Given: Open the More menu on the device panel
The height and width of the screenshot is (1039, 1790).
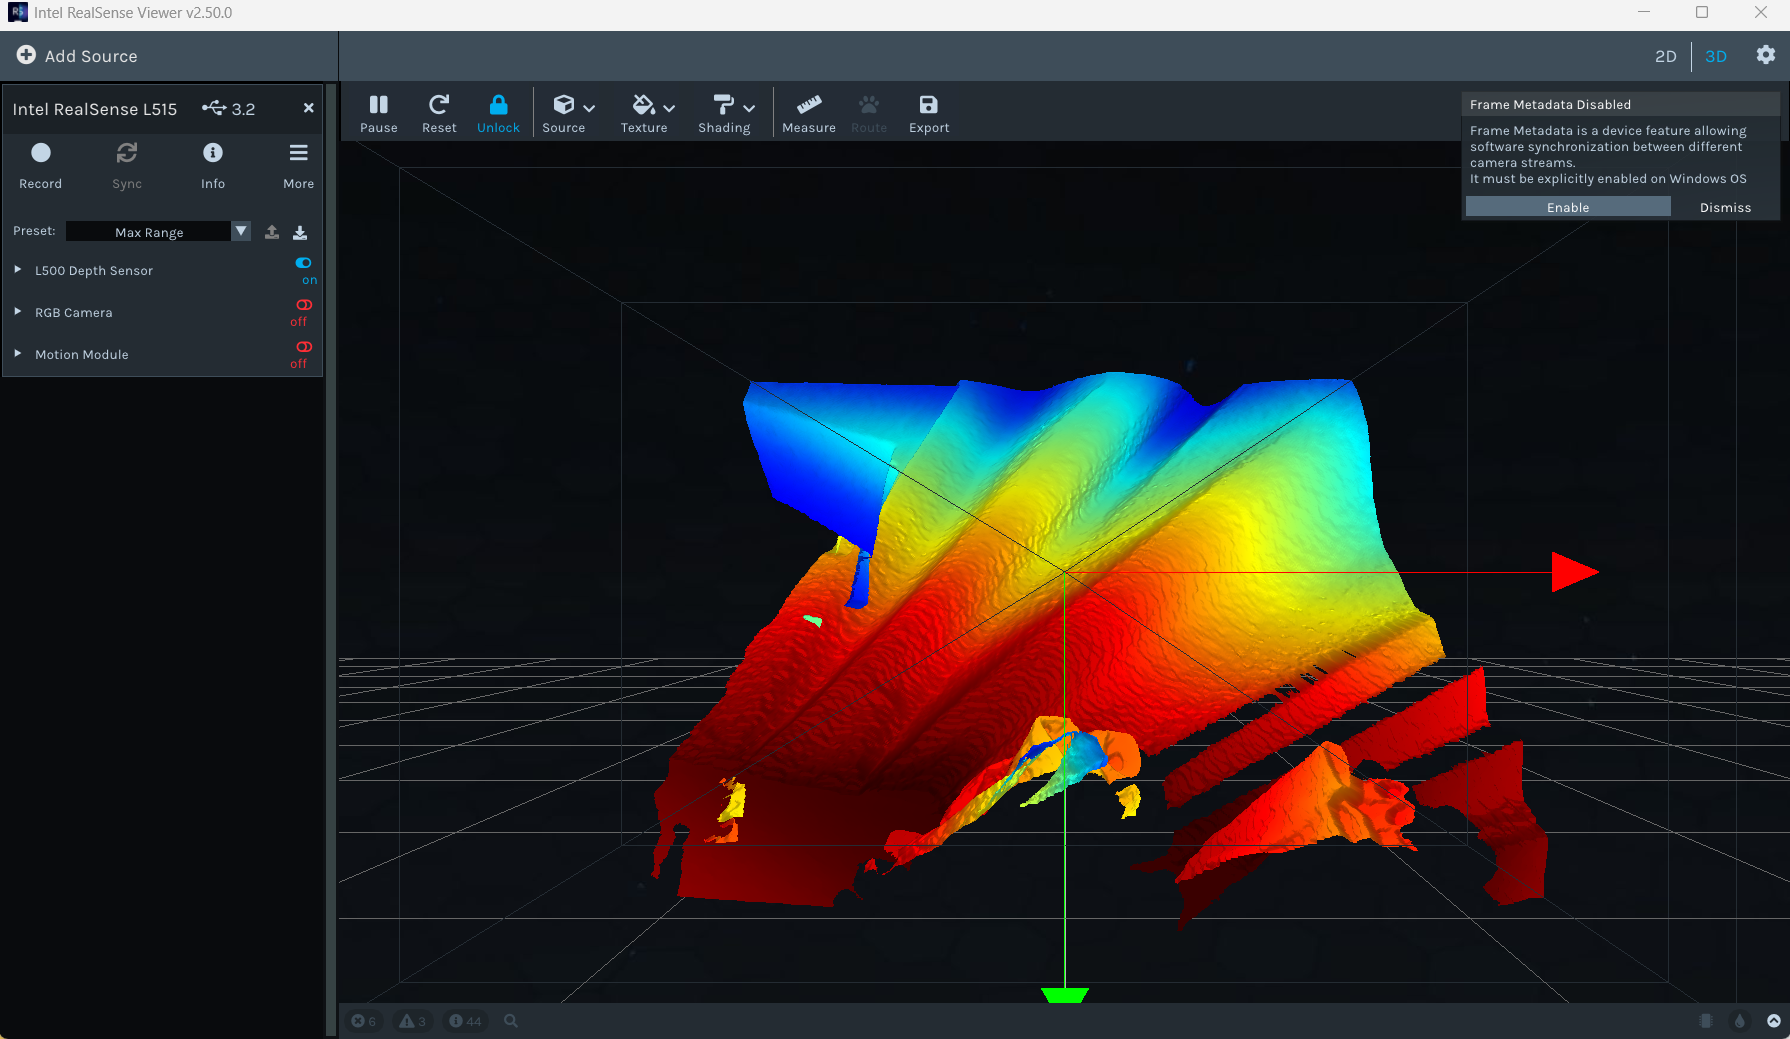Looking at the screenshot, I should tap(298, 153).
